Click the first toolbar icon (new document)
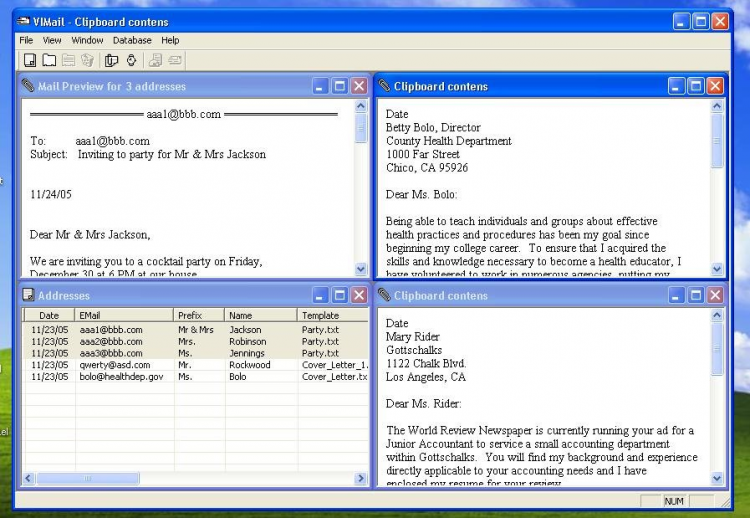750x518 pixels. [x=30, y=61]
